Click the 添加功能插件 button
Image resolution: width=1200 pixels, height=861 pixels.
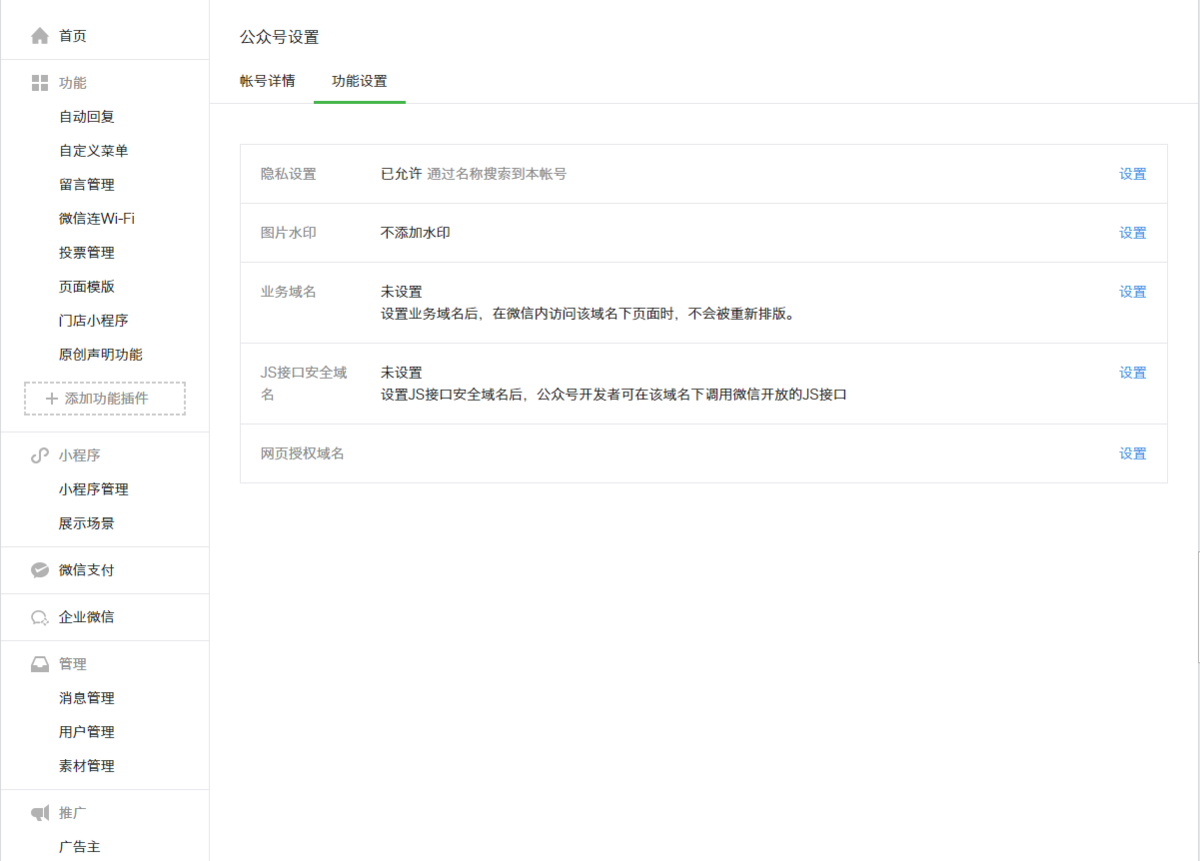coord(105,398)
